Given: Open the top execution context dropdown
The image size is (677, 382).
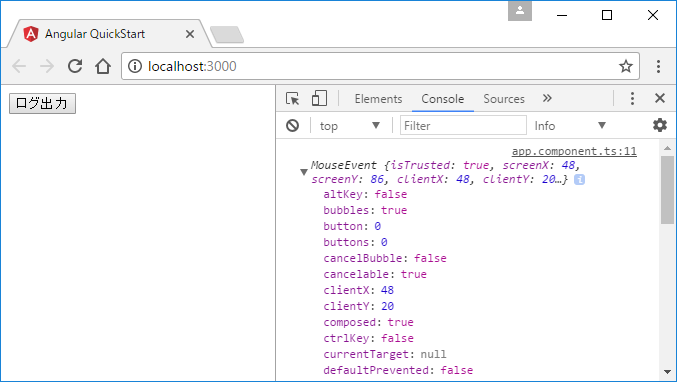Looking at the screenshot, I should [349, 126].
